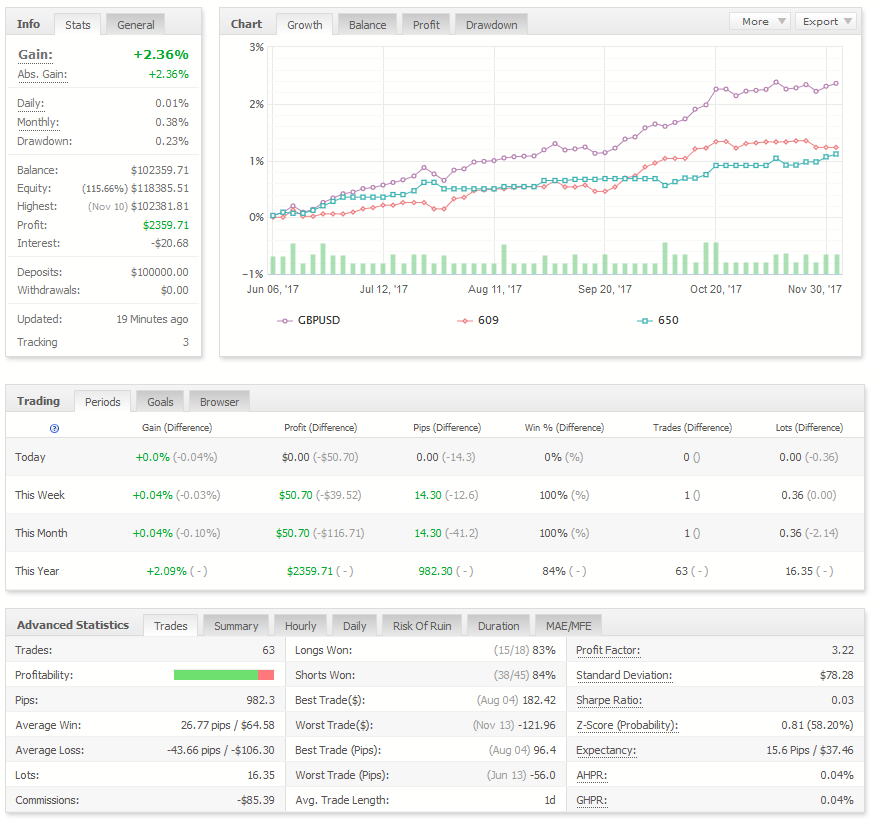
Task: Open the More dropdown menu
Action: (x=760, y=22)
